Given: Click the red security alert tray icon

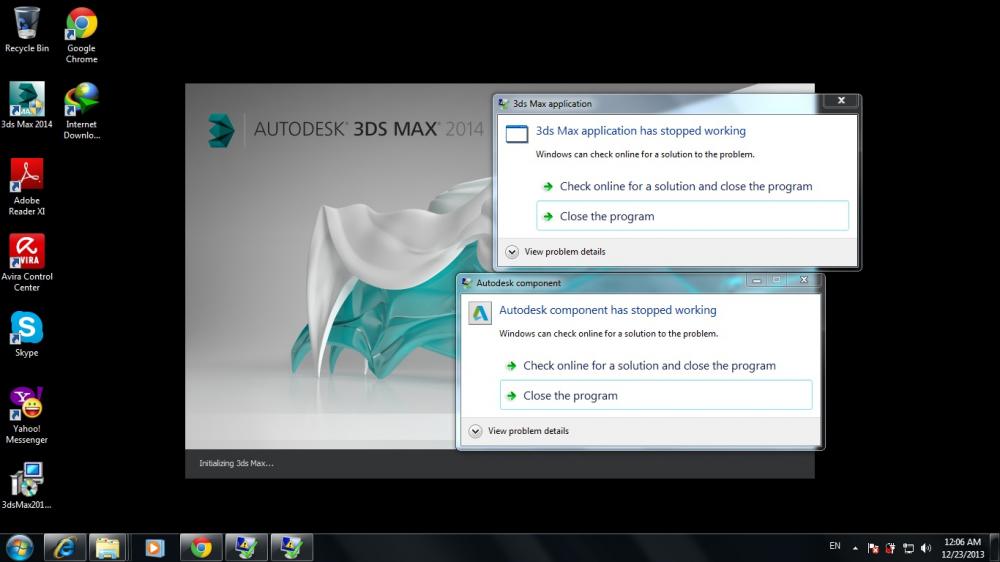Looking at the screenshot, I should click(x=890, y=548).
